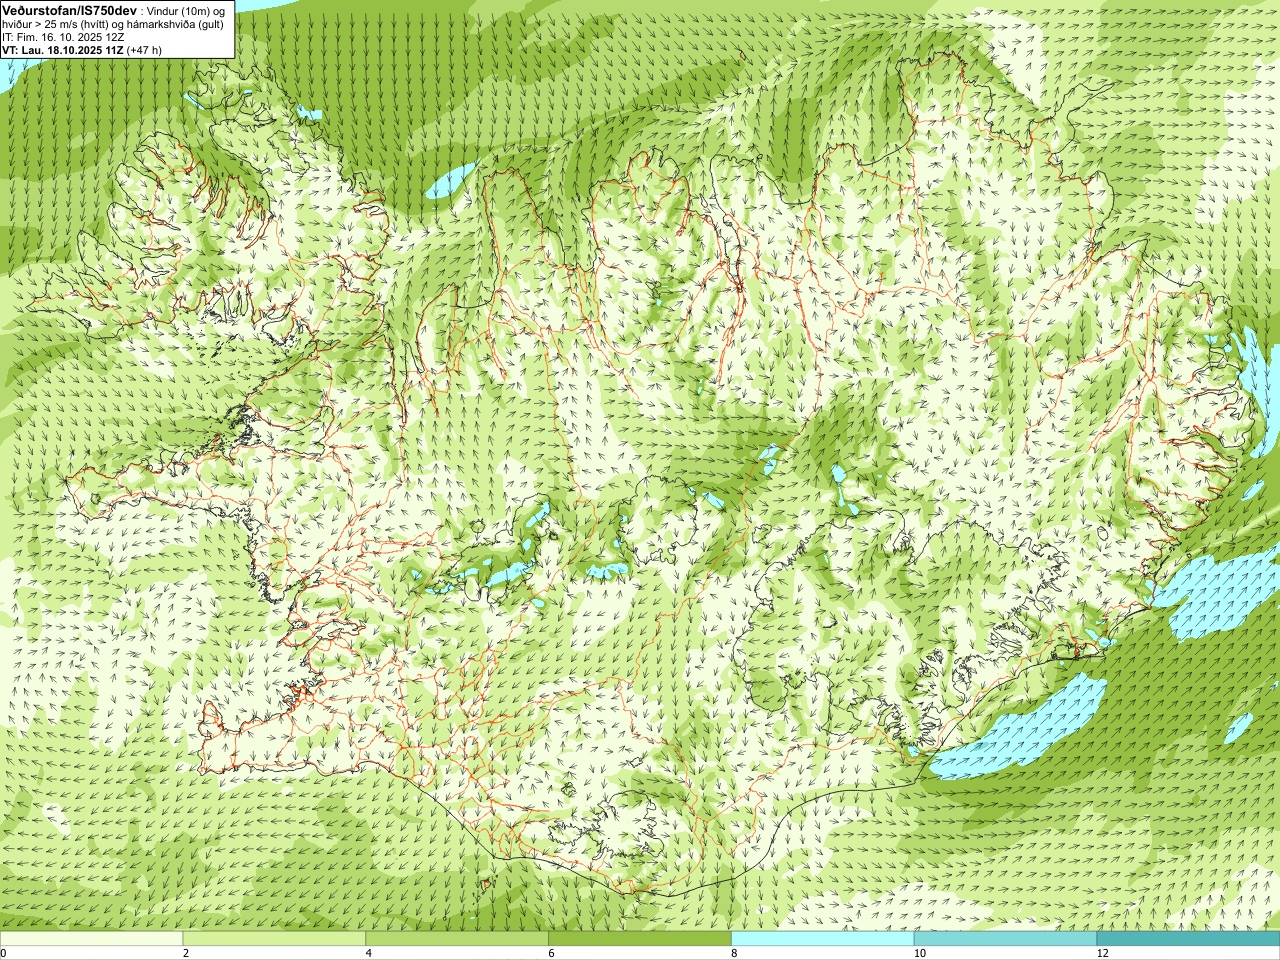Select the light green 2–4 scale segment

coord(274,939)
